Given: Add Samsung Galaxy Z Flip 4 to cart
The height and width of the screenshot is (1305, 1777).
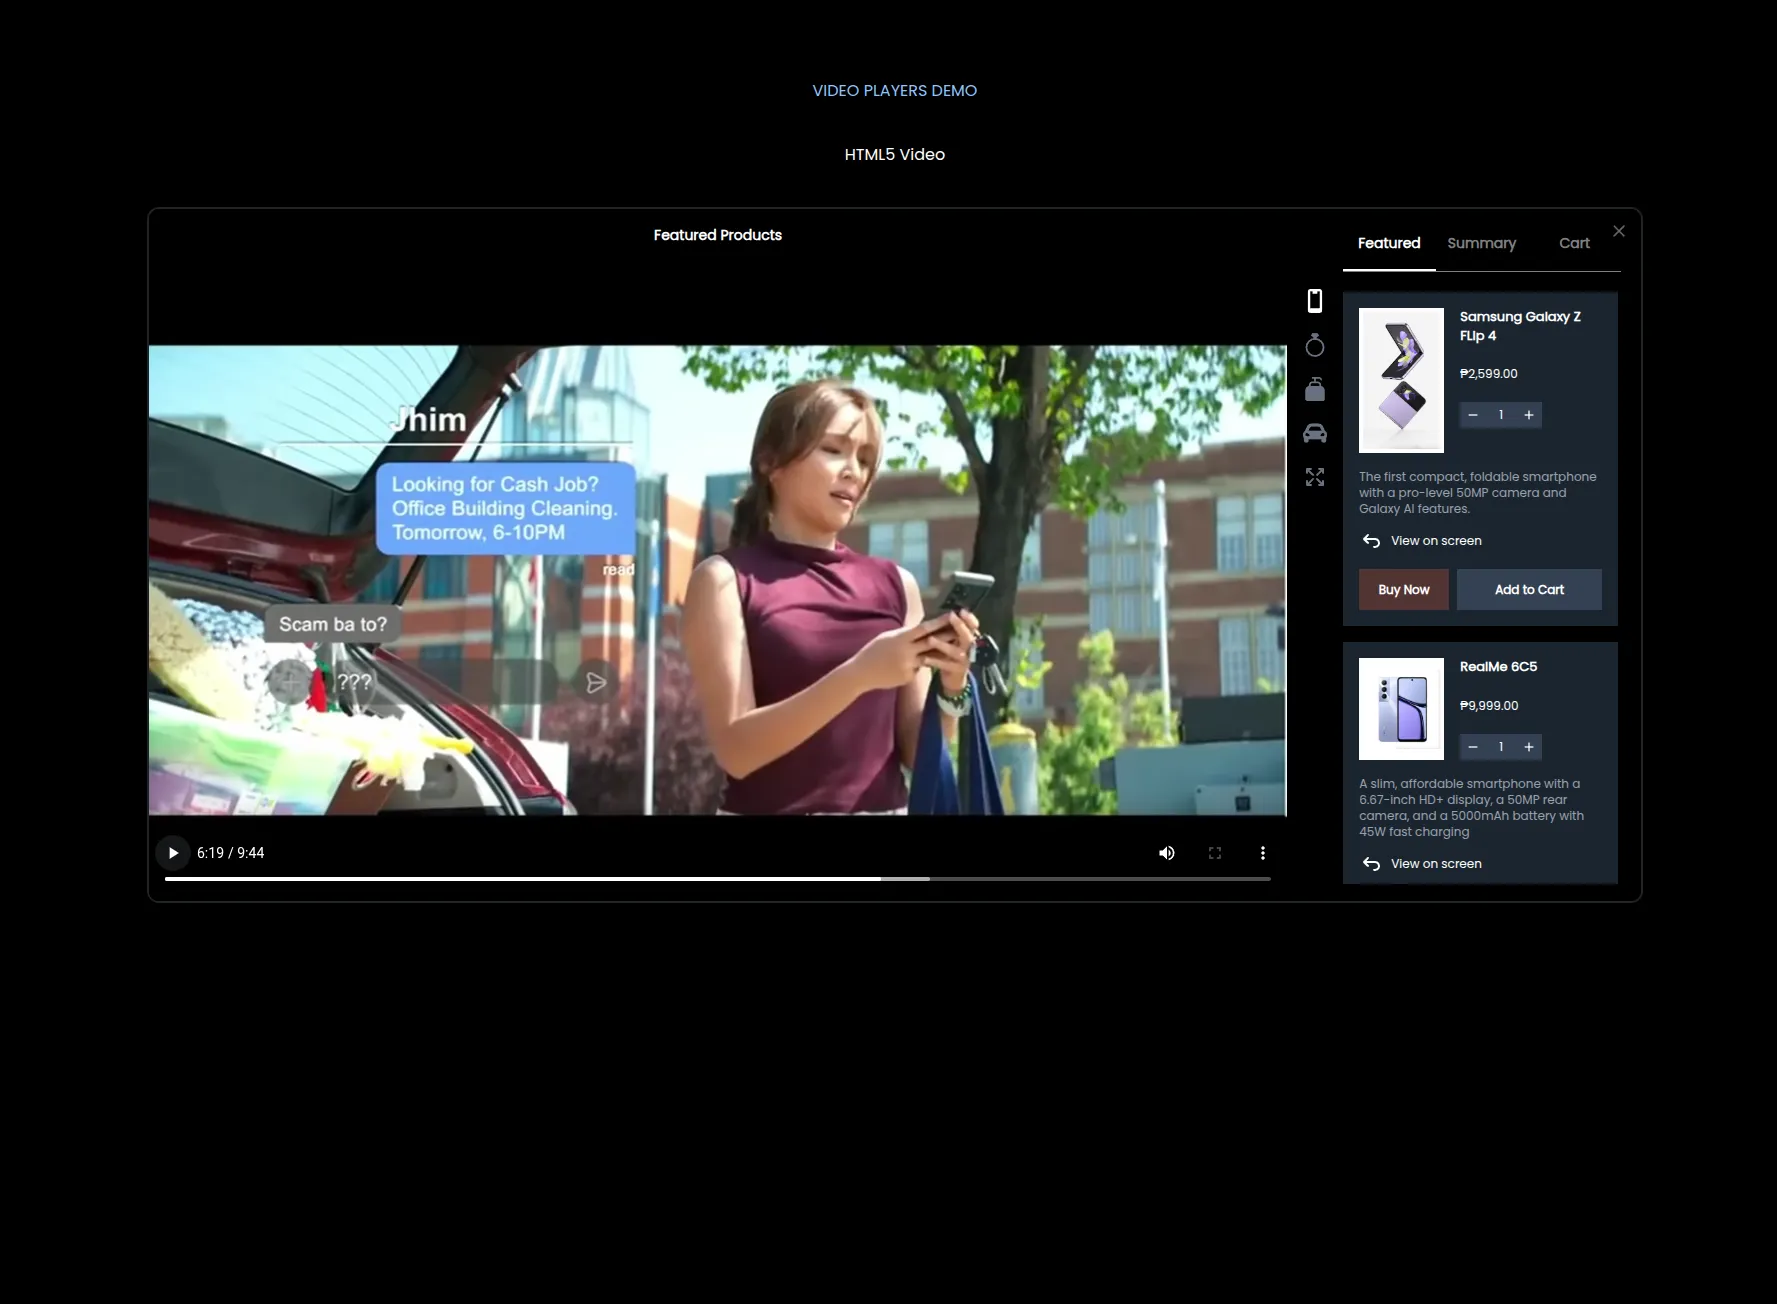Looking at the screenshot, I should 1529,590.
